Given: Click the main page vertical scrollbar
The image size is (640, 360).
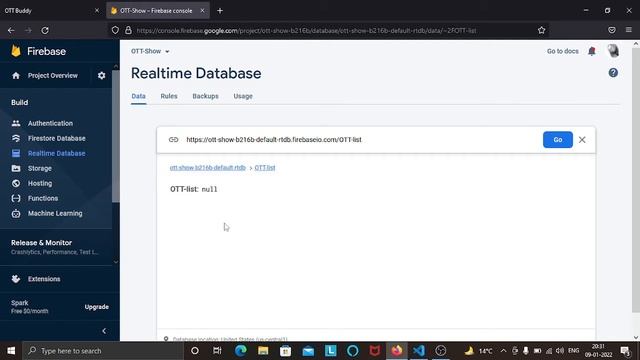Looking at the screenshot, I should coord(636,180).
